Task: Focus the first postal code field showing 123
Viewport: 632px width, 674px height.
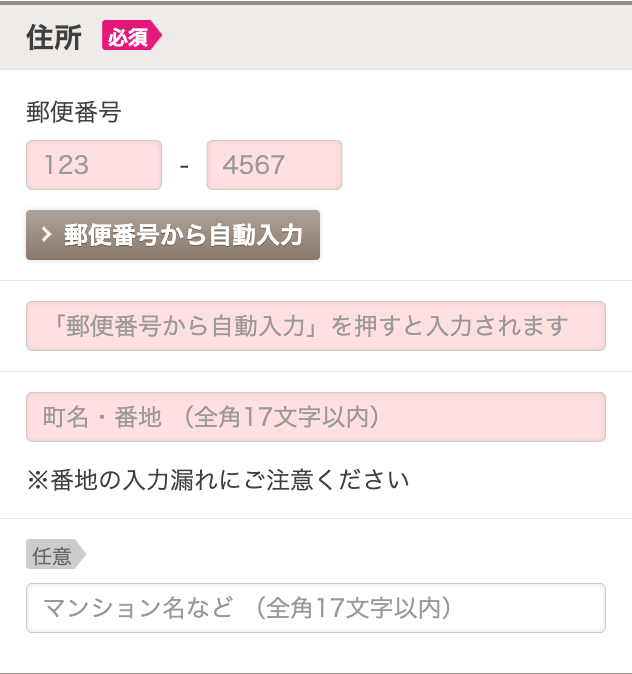Action: click(94, 165)
